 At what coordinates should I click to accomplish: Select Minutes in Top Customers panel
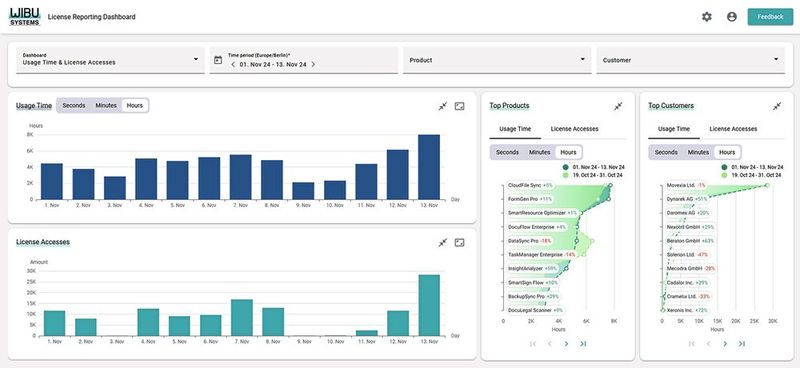698,152
